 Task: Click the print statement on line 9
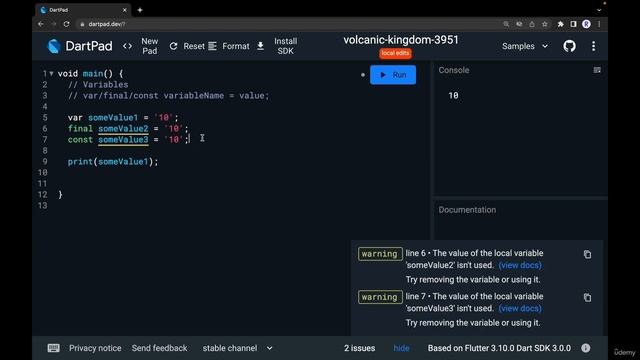click(113, 162)
